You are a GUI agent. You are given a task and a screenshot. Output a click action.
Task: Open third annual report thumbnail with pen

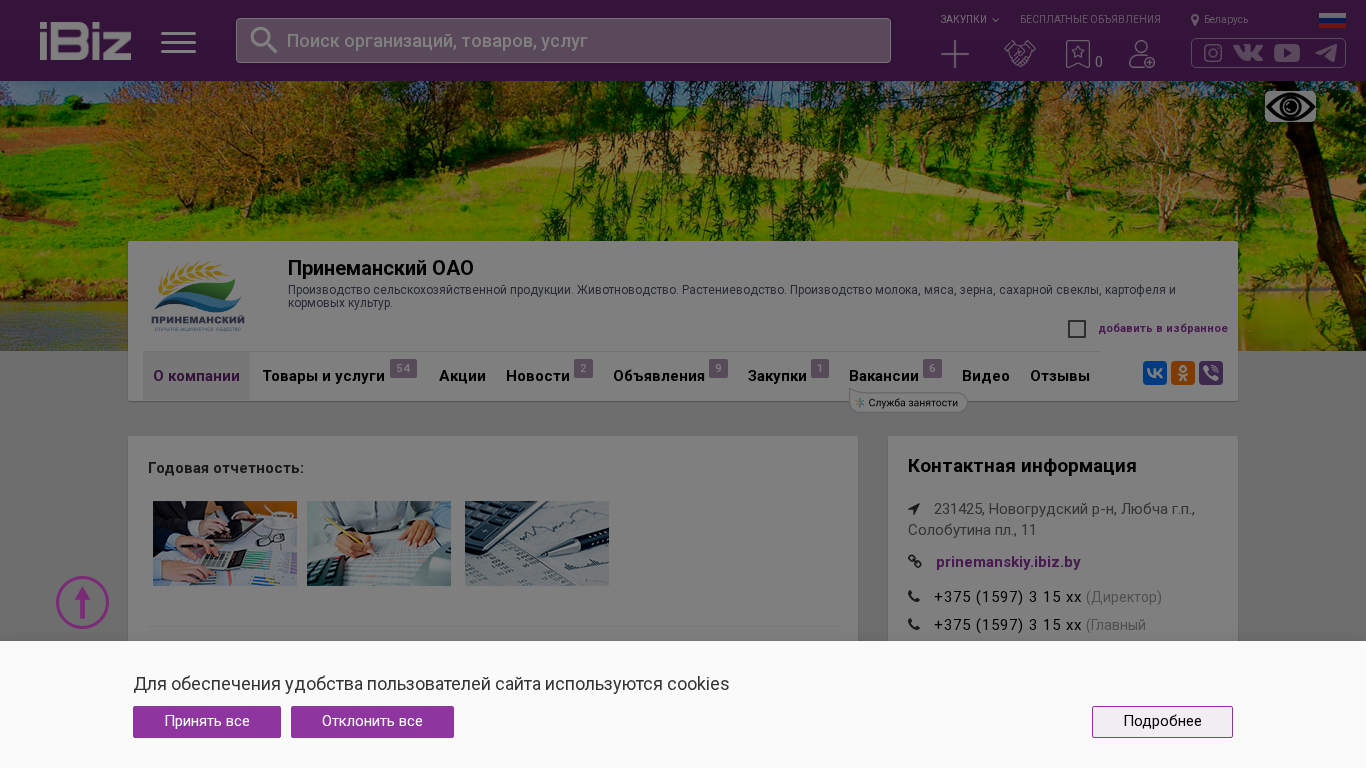537,543
